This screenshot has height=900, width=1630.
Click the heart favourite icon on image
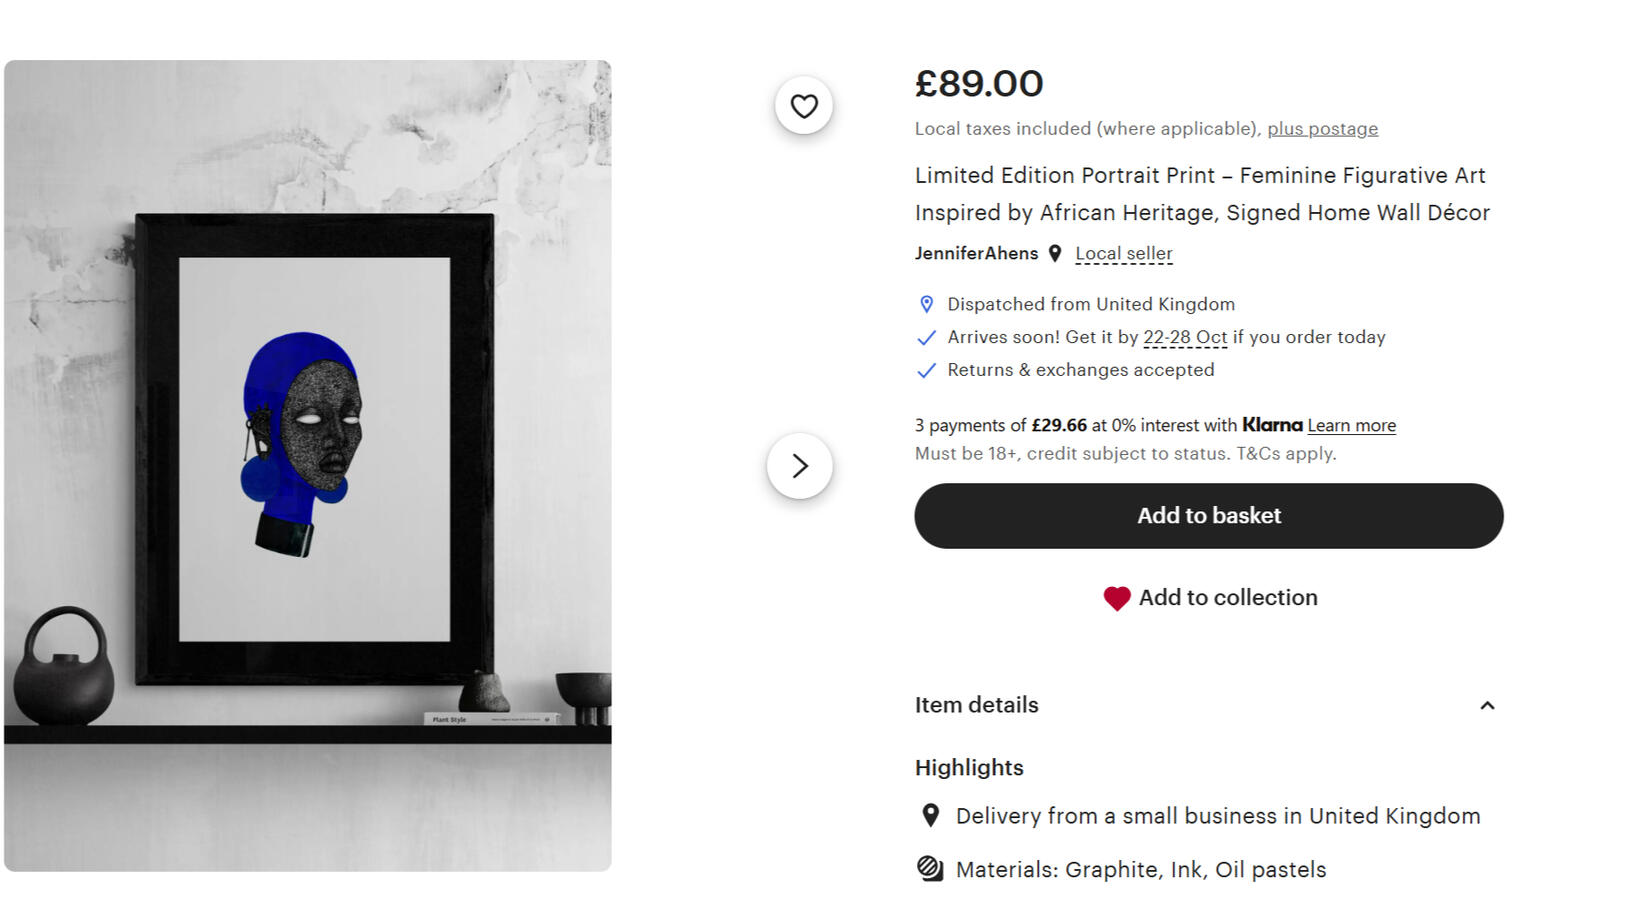(x=804, y=106)
